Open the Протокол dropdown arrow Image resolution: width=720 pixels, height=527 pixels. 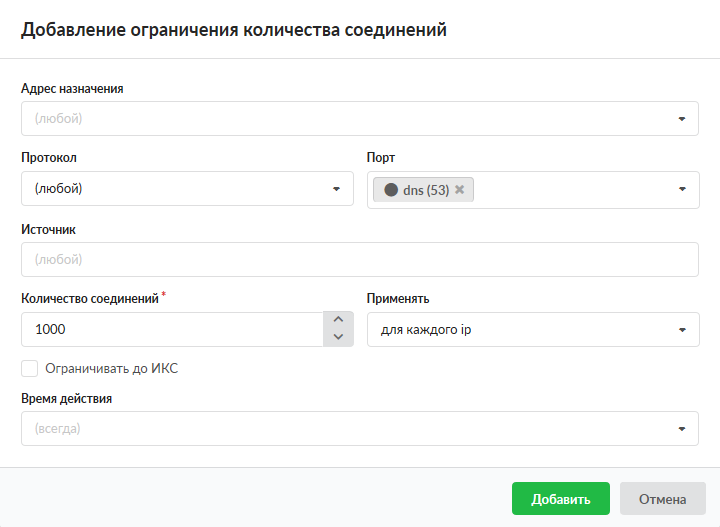click(x=336, y=189)
